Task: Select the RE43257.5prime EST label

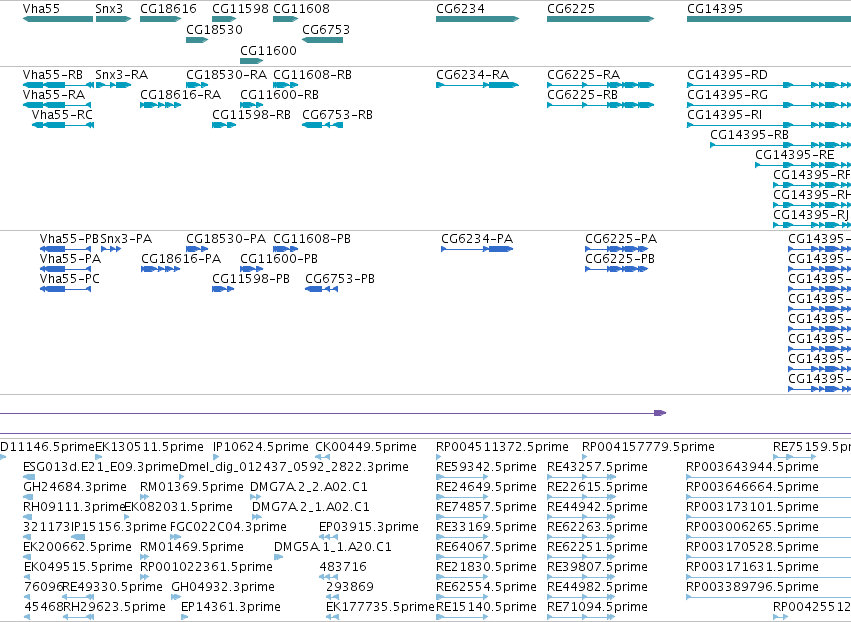Action: tap(598, 467)
